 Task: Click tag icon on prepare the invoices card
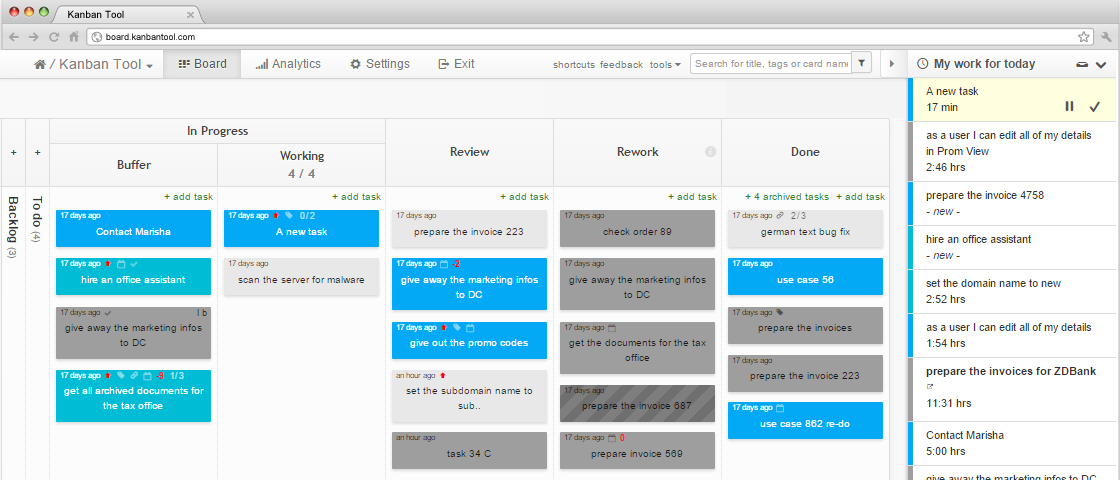[780, 312]
